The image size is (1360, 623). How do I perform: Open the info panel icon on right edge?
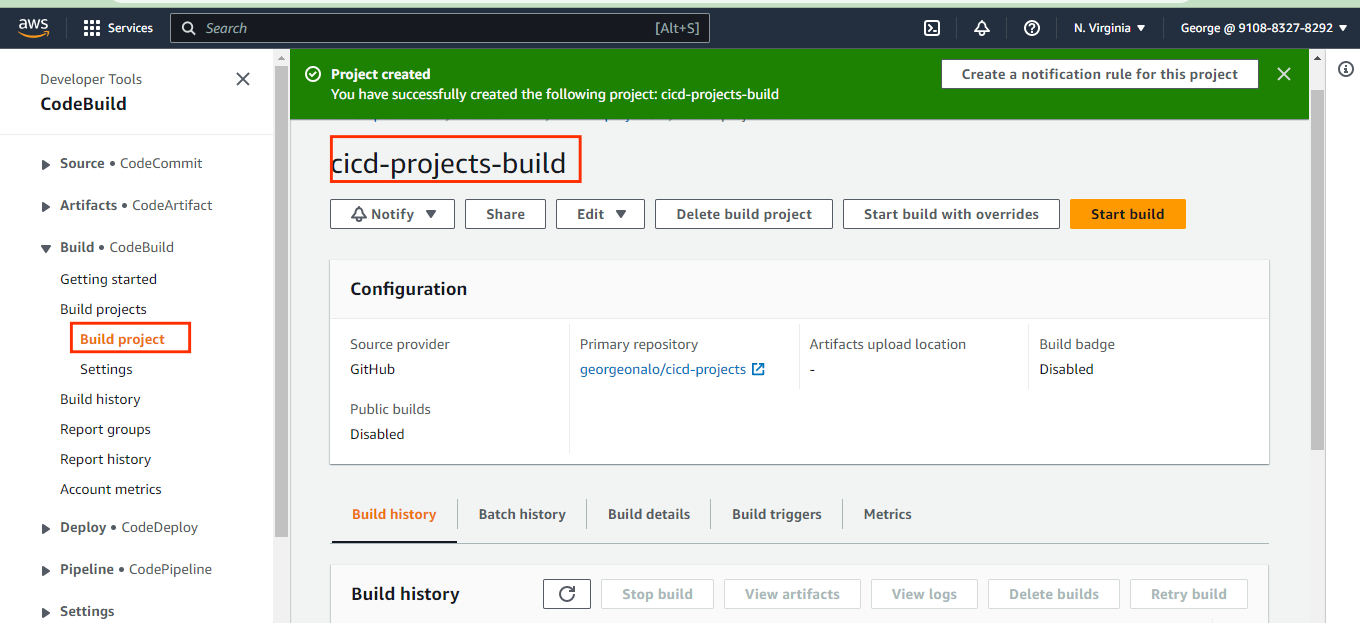pyautogui.click(x=1345, y=69)
